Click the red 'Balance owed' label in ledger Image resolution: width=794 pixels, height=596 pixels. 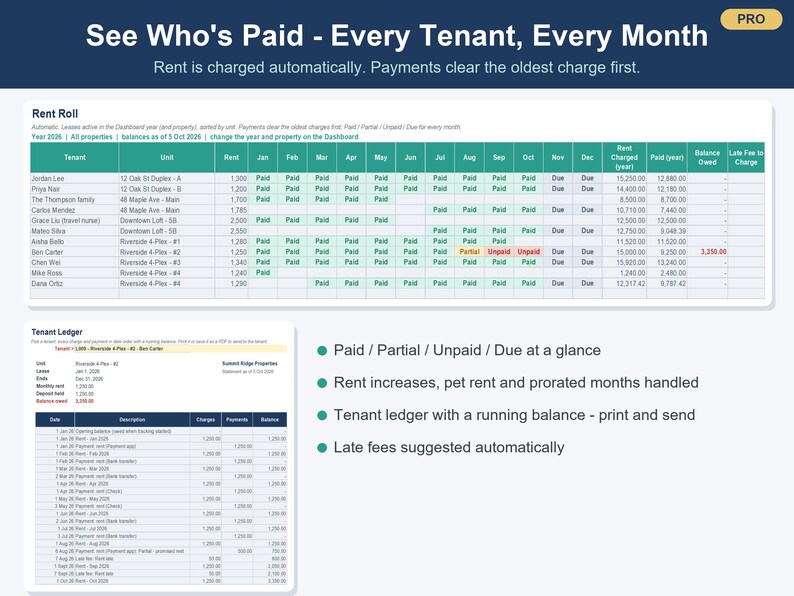point(52,401)
